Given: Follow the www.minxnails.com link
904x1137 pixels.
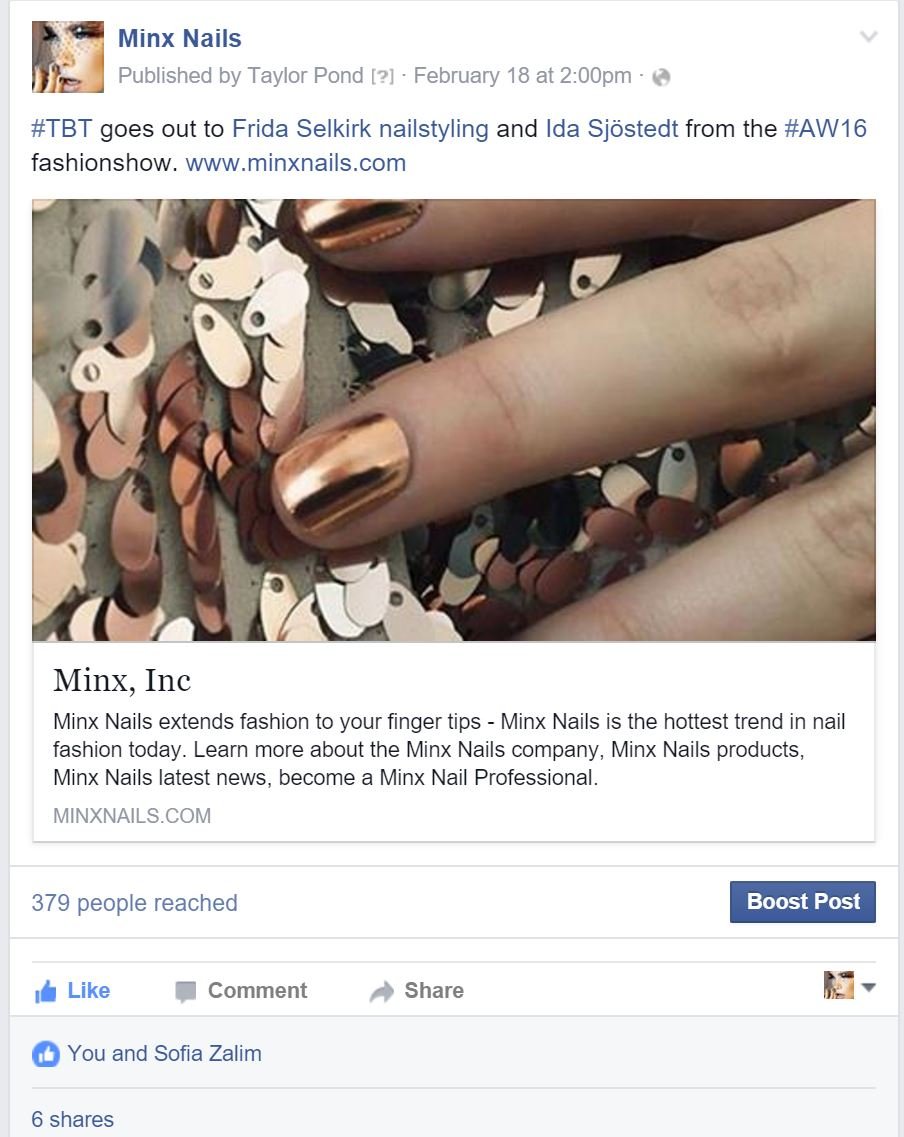Looking at the screenshot, I should tap(296, 162).
